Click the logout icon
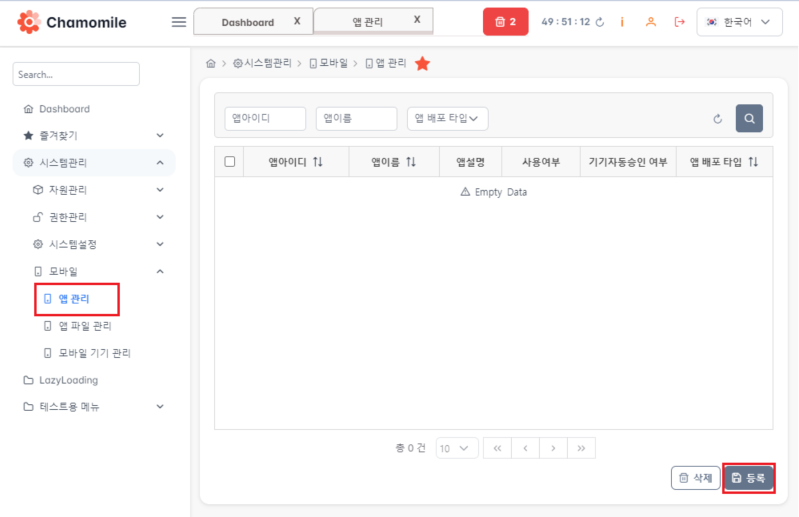This screenshot has width=799, height=517. [680, 22]
